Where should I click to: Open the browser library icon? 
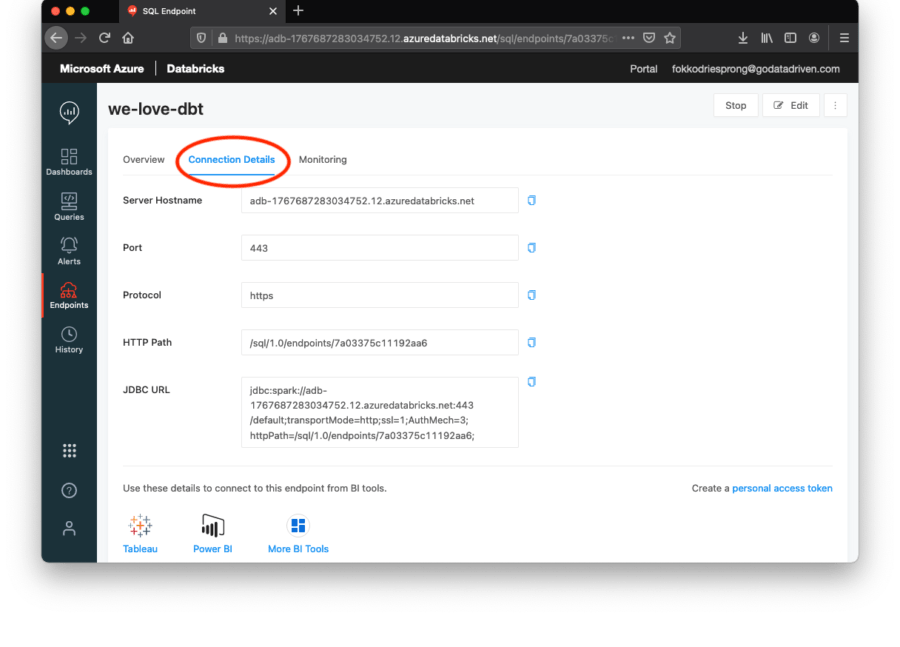(767, 38)
